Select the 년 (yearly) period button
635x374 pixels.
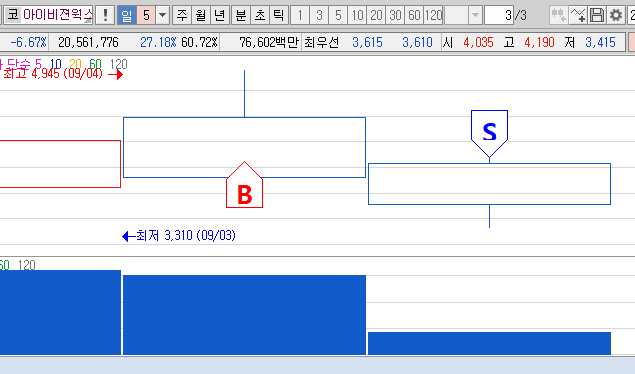pos(220,15)
